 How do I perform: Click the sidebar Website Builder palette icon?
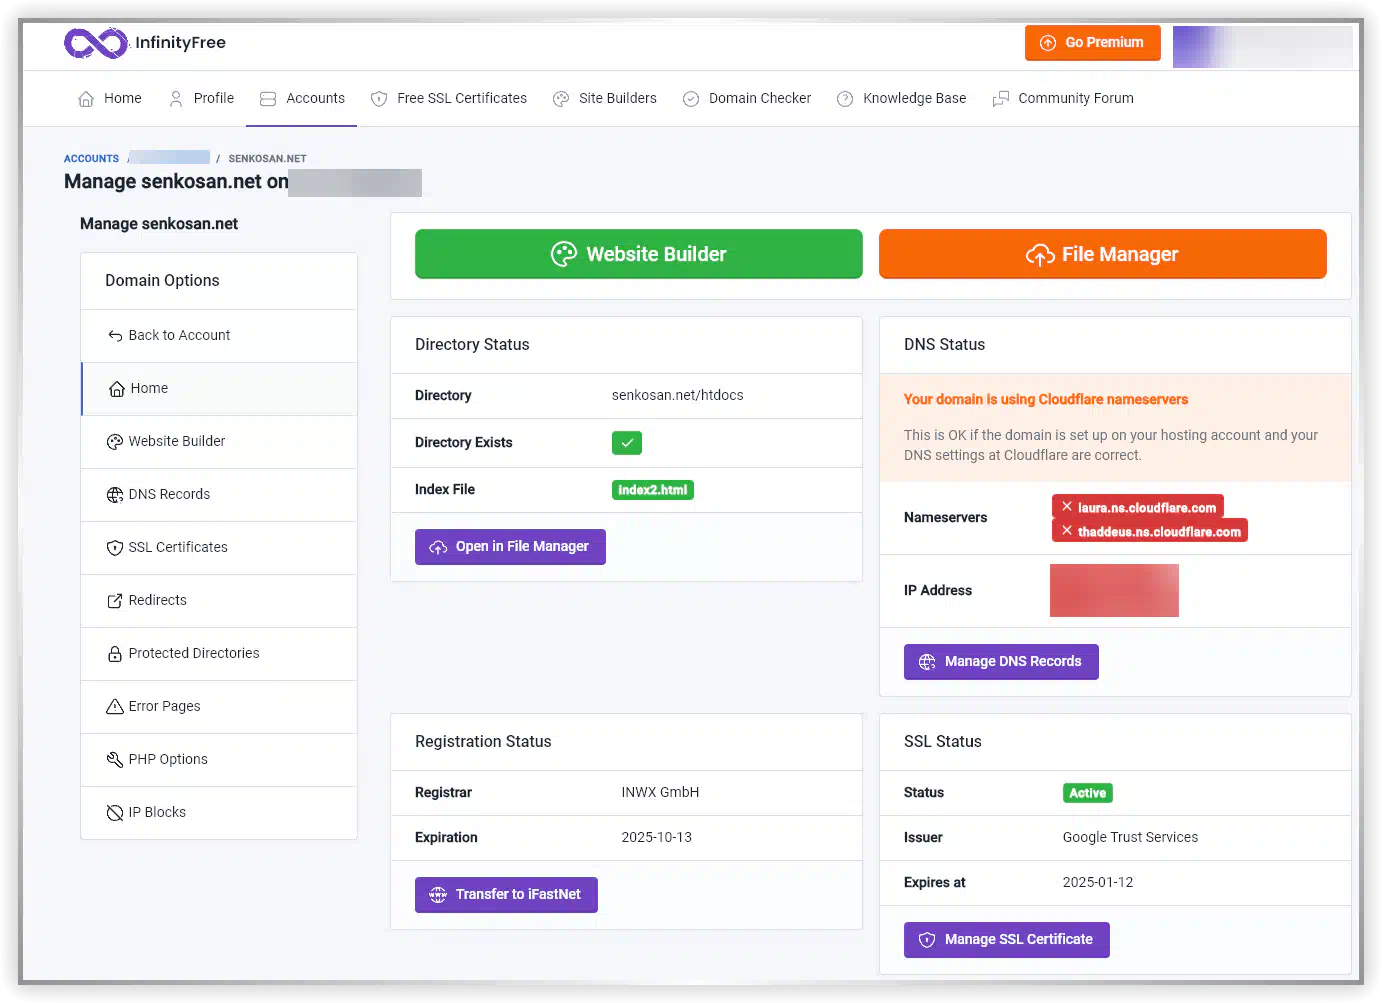click(115, 442)
